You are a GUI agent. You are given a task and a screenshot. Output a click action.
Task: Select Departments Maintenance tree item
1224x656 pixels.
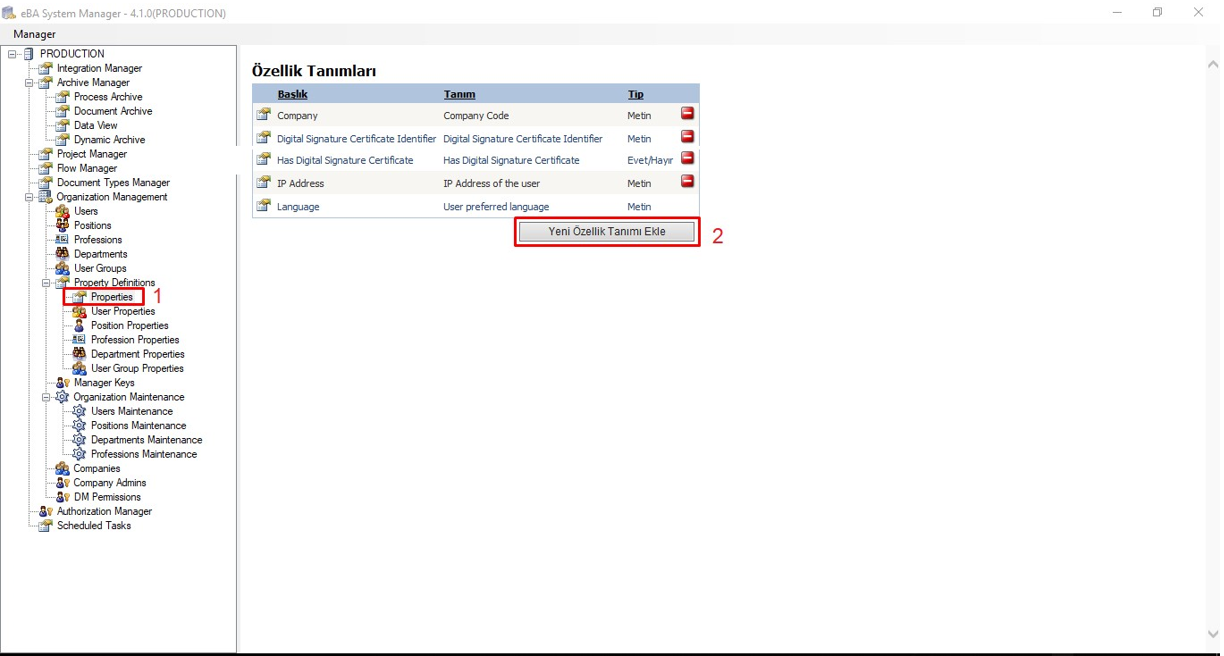click(x=147, y=439)
